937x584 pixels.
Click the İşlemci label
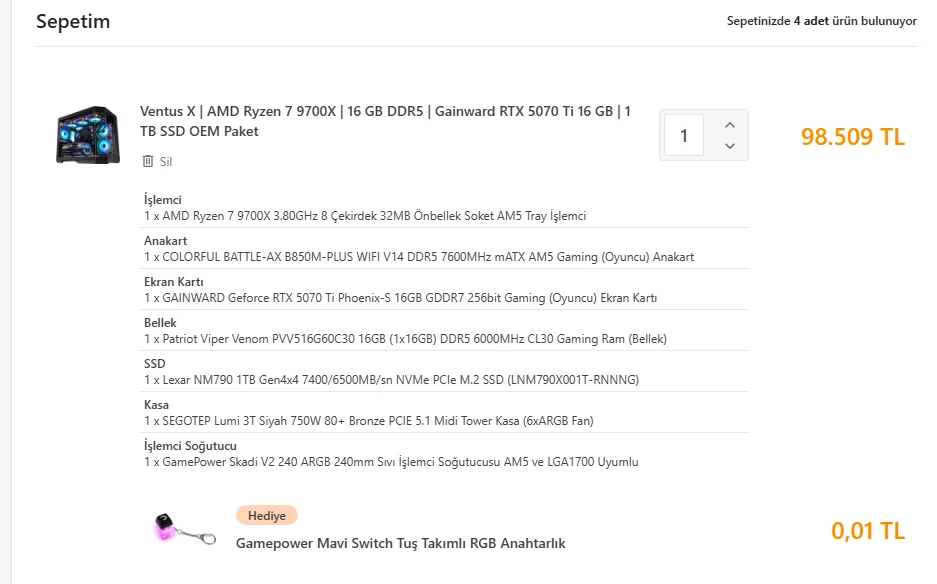[163, 200]
